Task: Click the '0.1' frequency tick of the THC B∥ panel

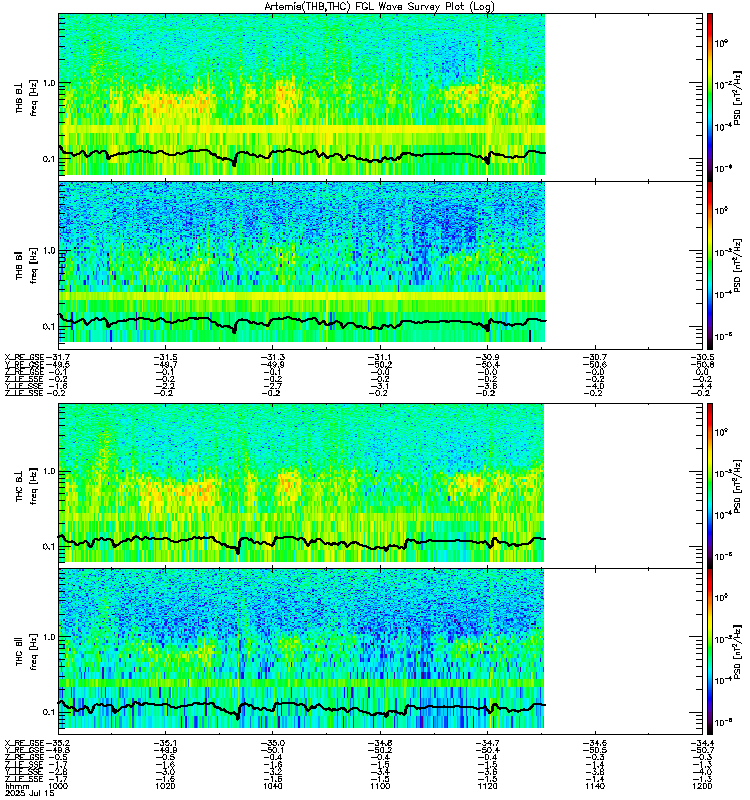Action: point(48,712)
